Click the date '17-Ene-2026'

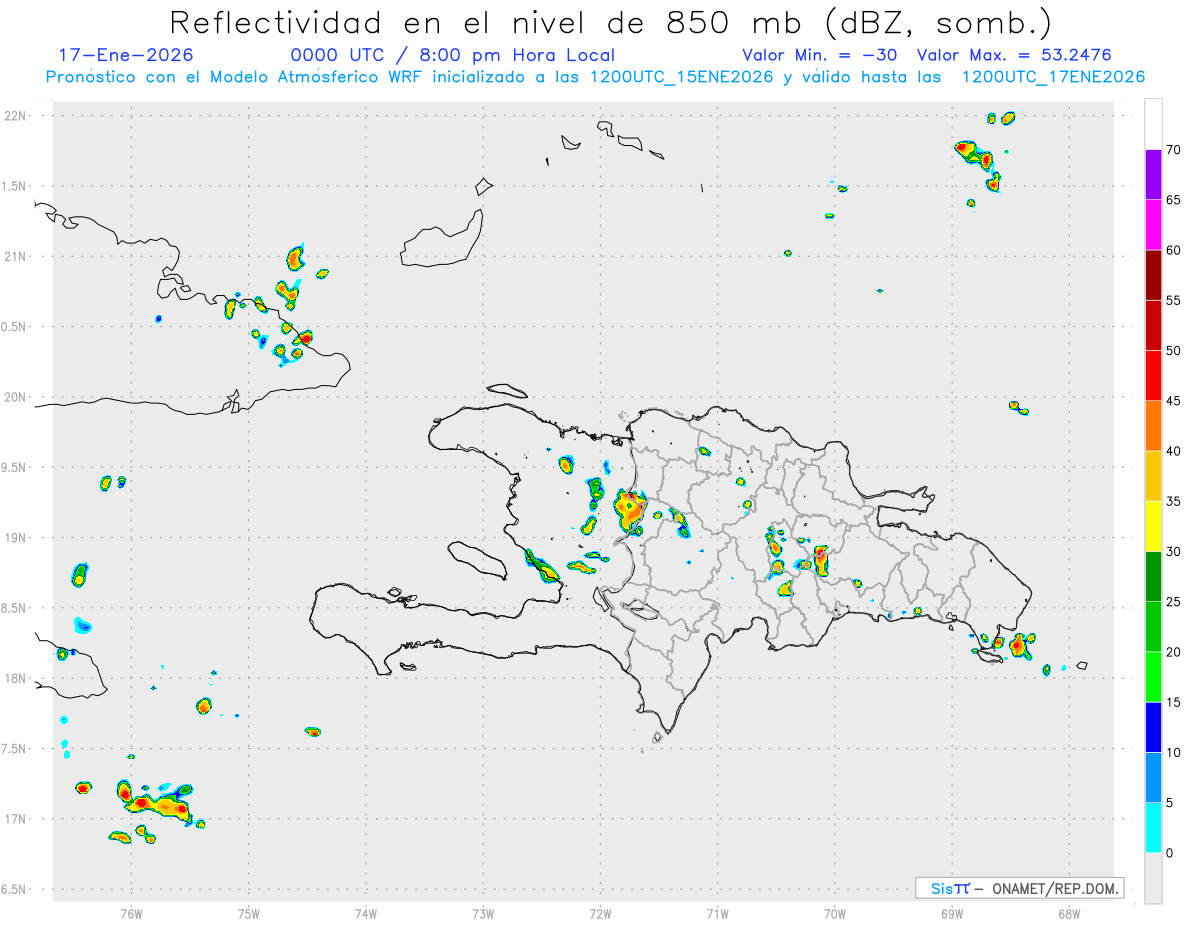pyautogui.click(x=125, y=55)
